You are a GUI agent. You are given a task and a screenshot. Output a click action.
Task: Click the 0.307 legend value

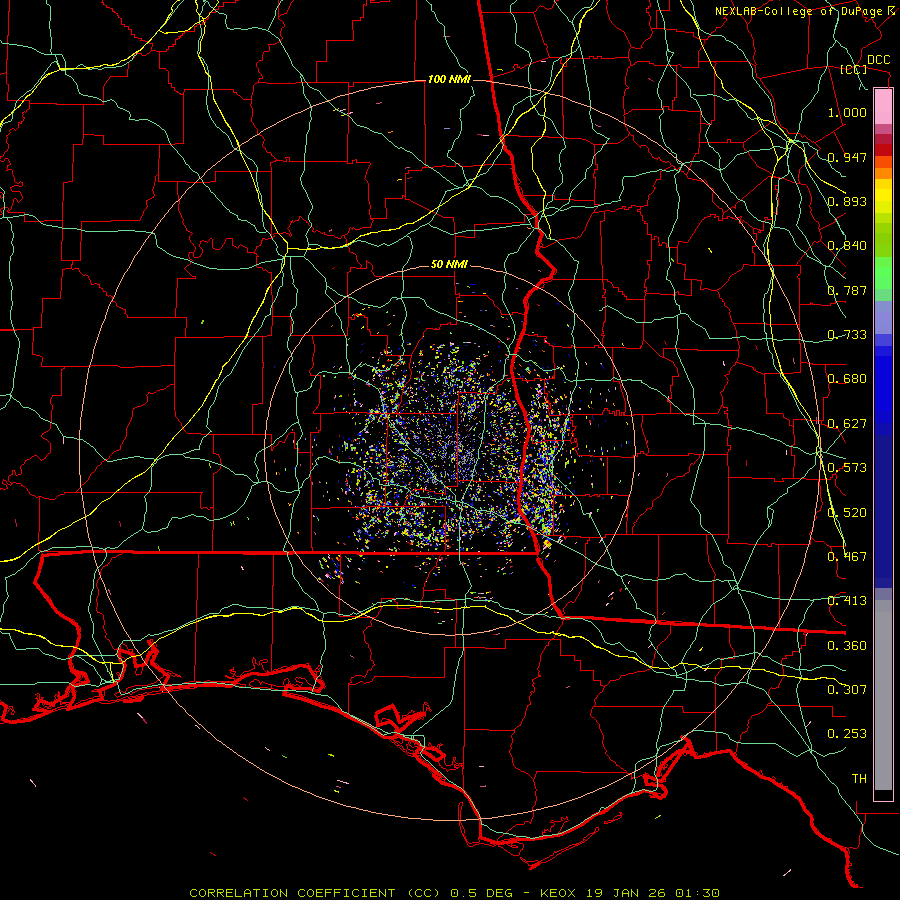coord(847,690)
